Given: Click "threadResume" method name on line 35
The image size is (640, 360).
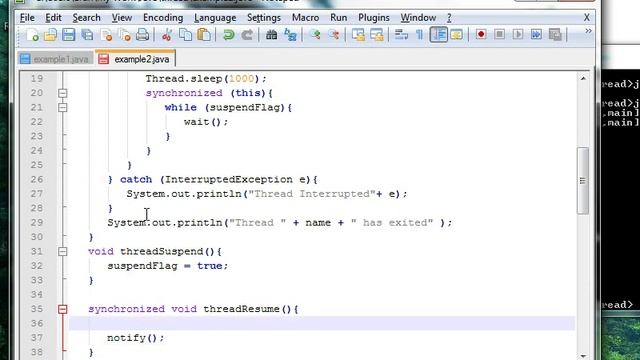Looking at the screenshot, I should click(x=241, y=309).
